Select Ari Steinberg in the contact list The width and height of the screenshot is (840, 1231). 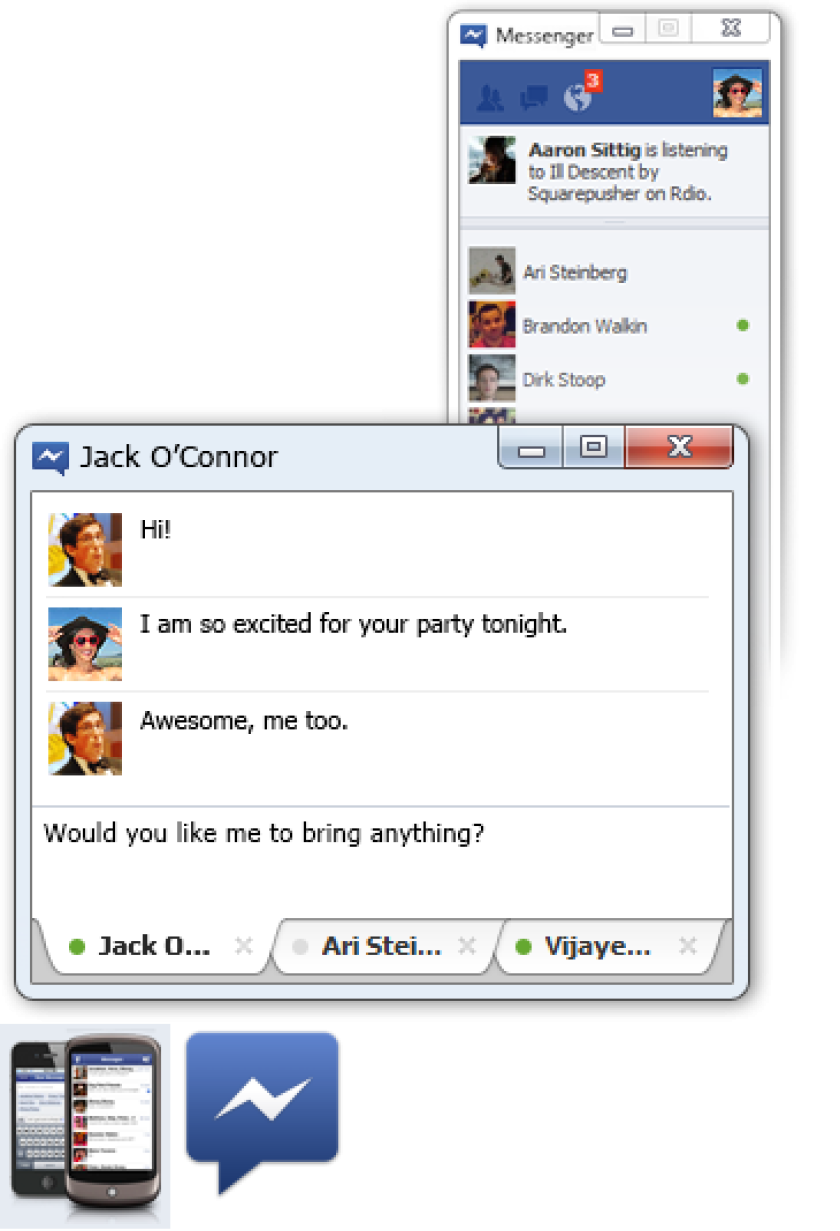[613, 272]
